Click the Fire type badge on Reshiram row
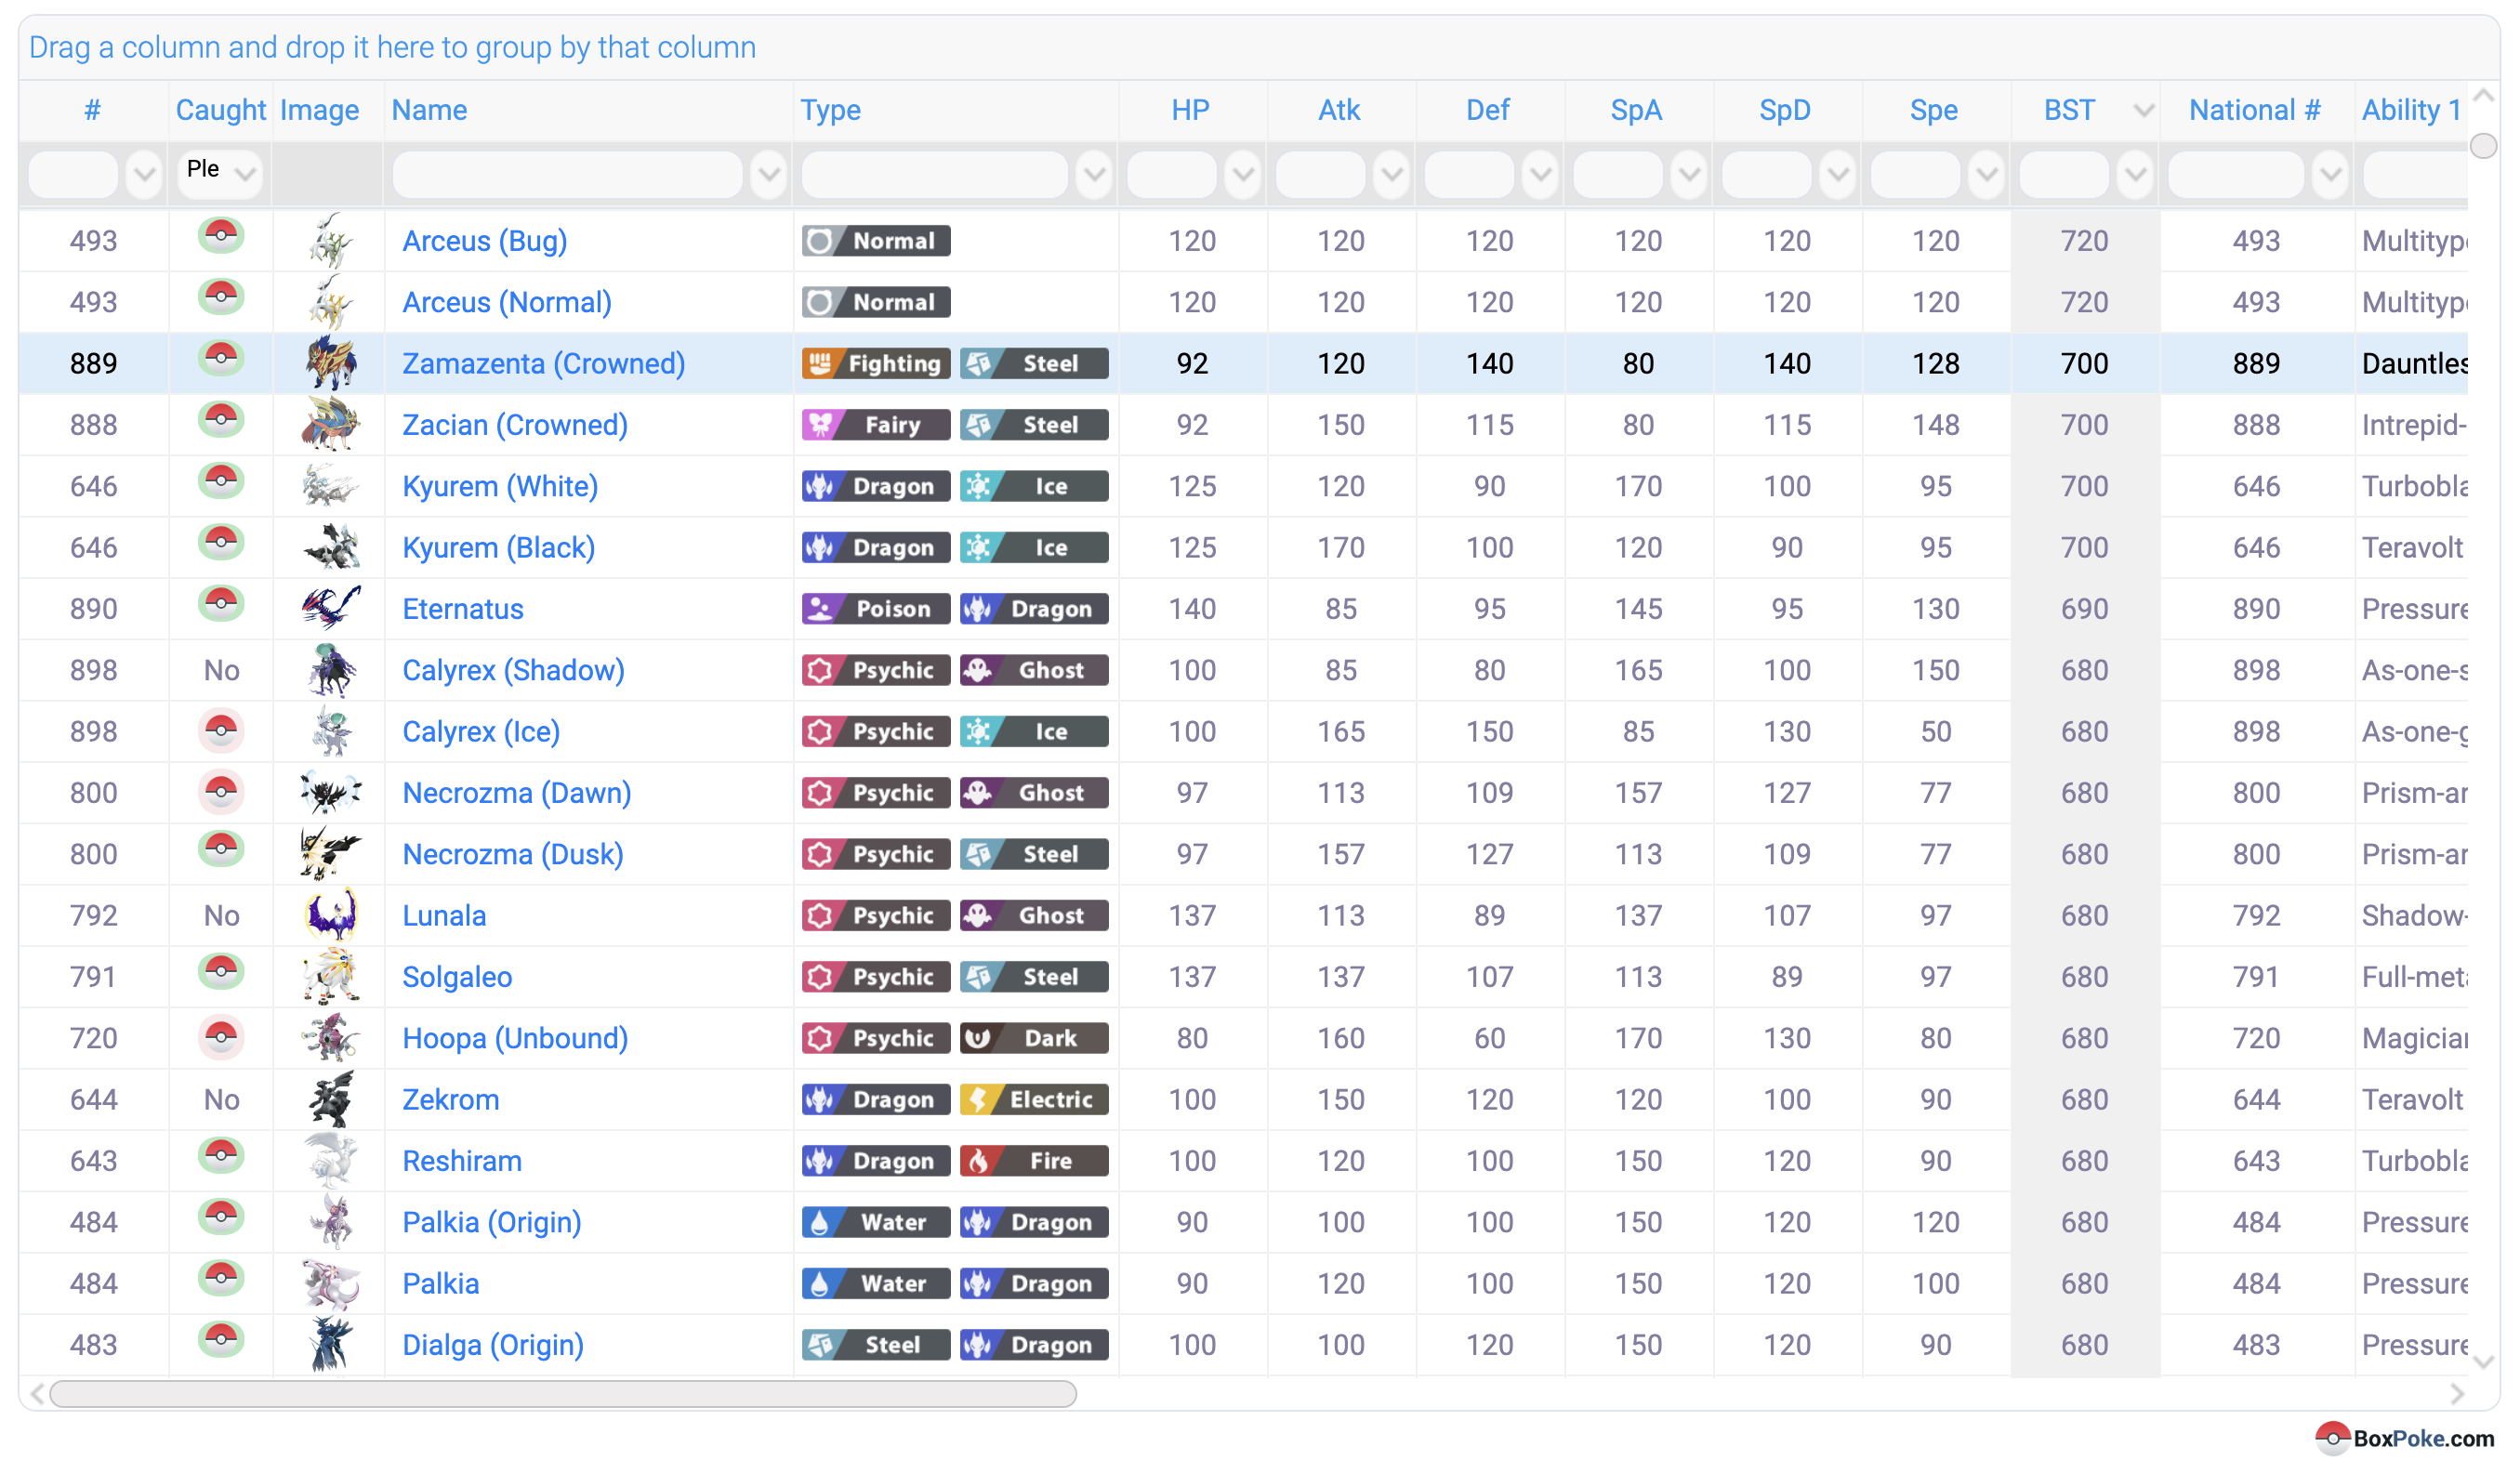2520x1473 pixels. [x=1034, y=1161]
